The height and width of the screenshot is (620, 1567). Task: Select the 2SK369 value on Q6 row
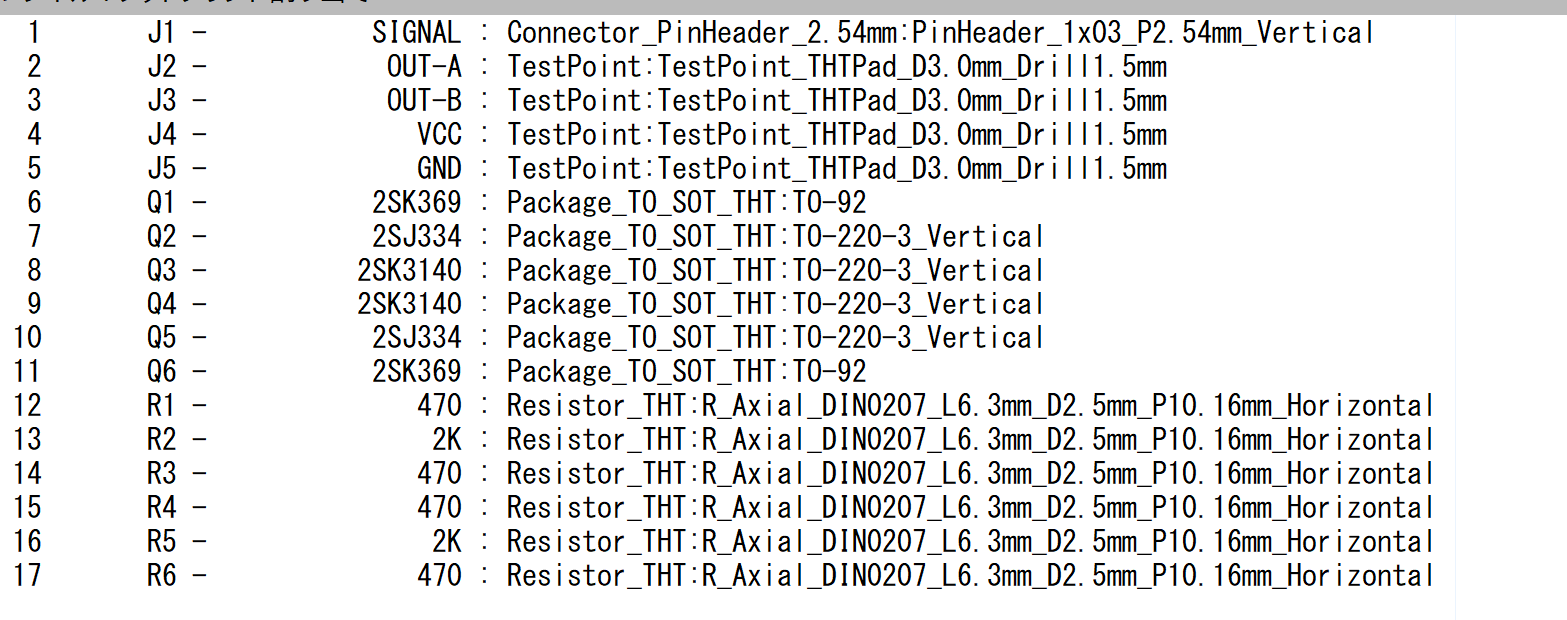coord(416,372)
